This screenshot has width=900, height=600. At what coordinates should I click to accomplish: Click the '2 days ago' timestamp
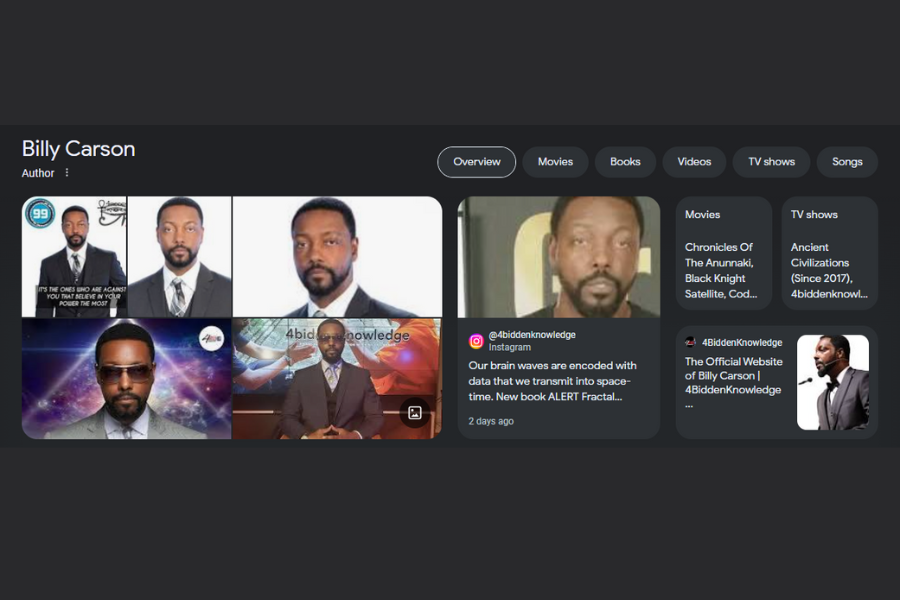[x=491, y=421]
